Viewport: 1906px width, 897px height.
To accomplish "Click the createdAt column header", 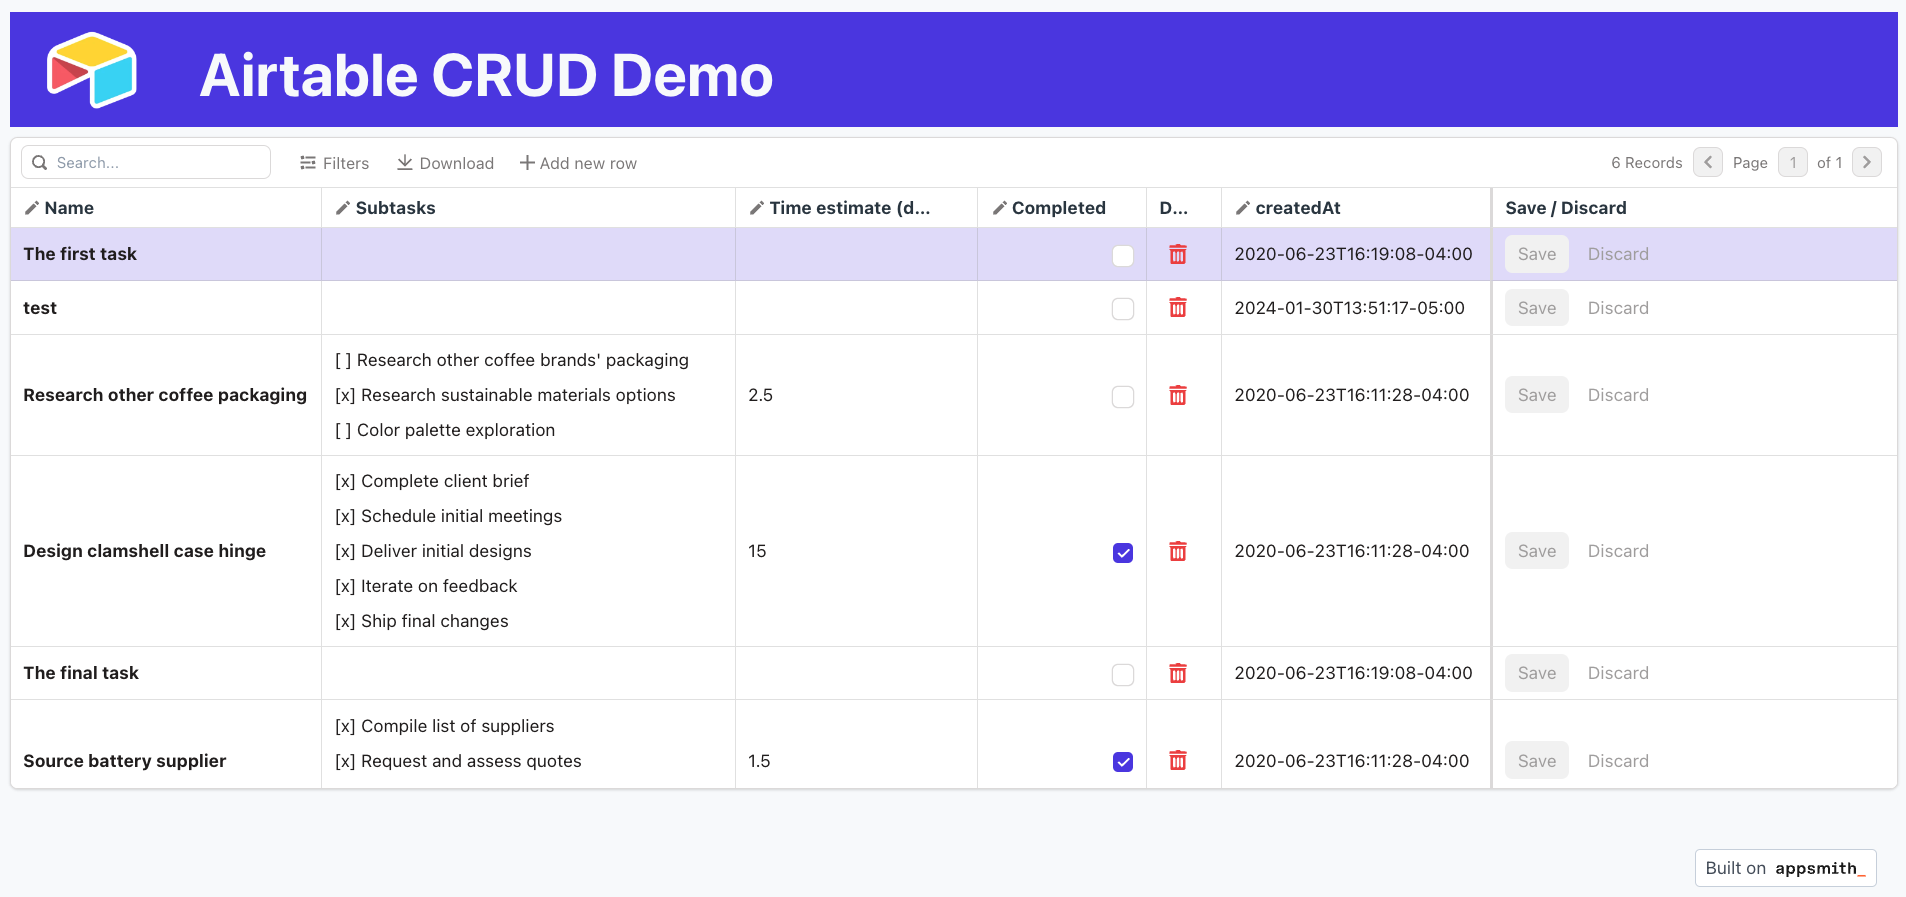I will tap(1297, 208).
